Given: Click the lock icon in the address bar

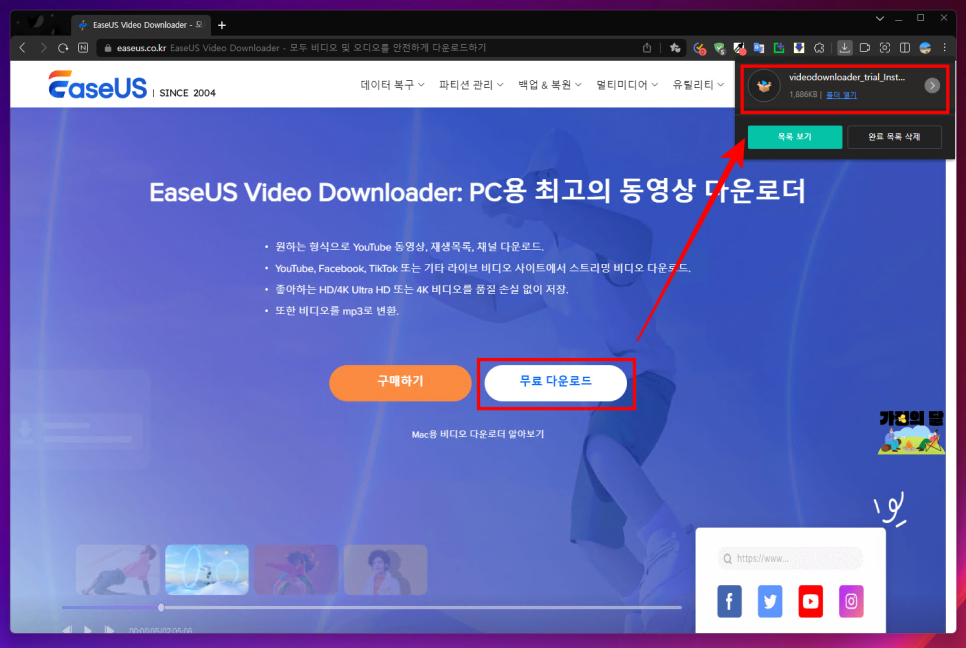Looking at the screenshot, I should click(108, 47).
